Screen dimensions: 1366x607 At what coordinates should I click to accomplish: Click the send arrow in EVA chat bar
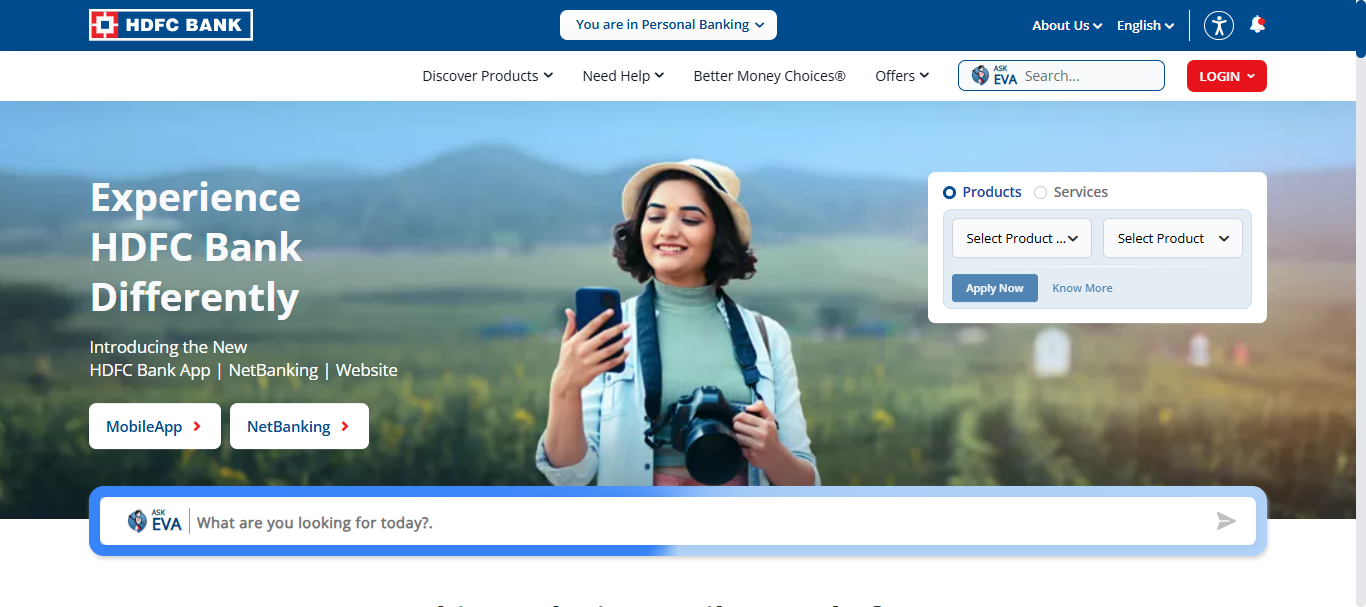pyautogui.click(x=1226, y=521)
